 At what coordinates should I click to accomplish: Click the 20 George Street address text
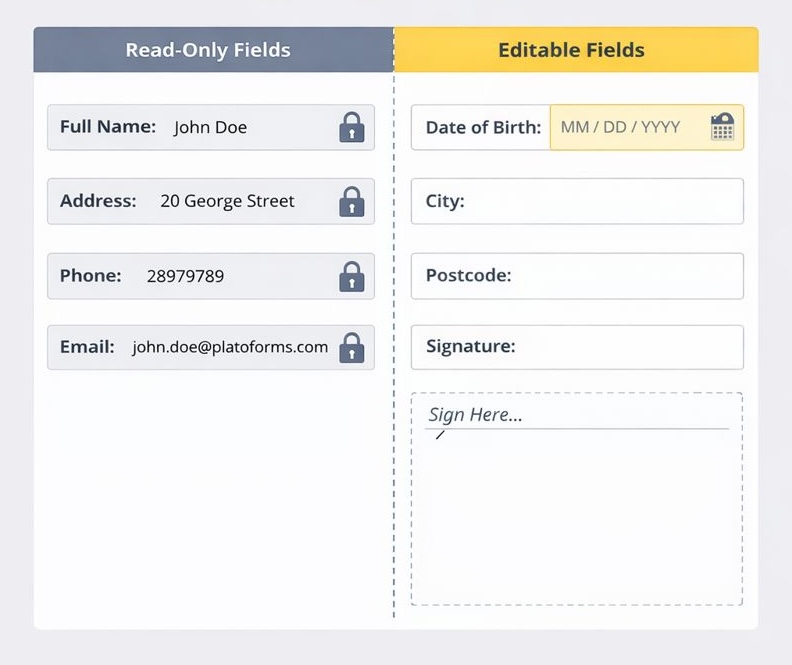pyautogui.click(x=227, y=201)
